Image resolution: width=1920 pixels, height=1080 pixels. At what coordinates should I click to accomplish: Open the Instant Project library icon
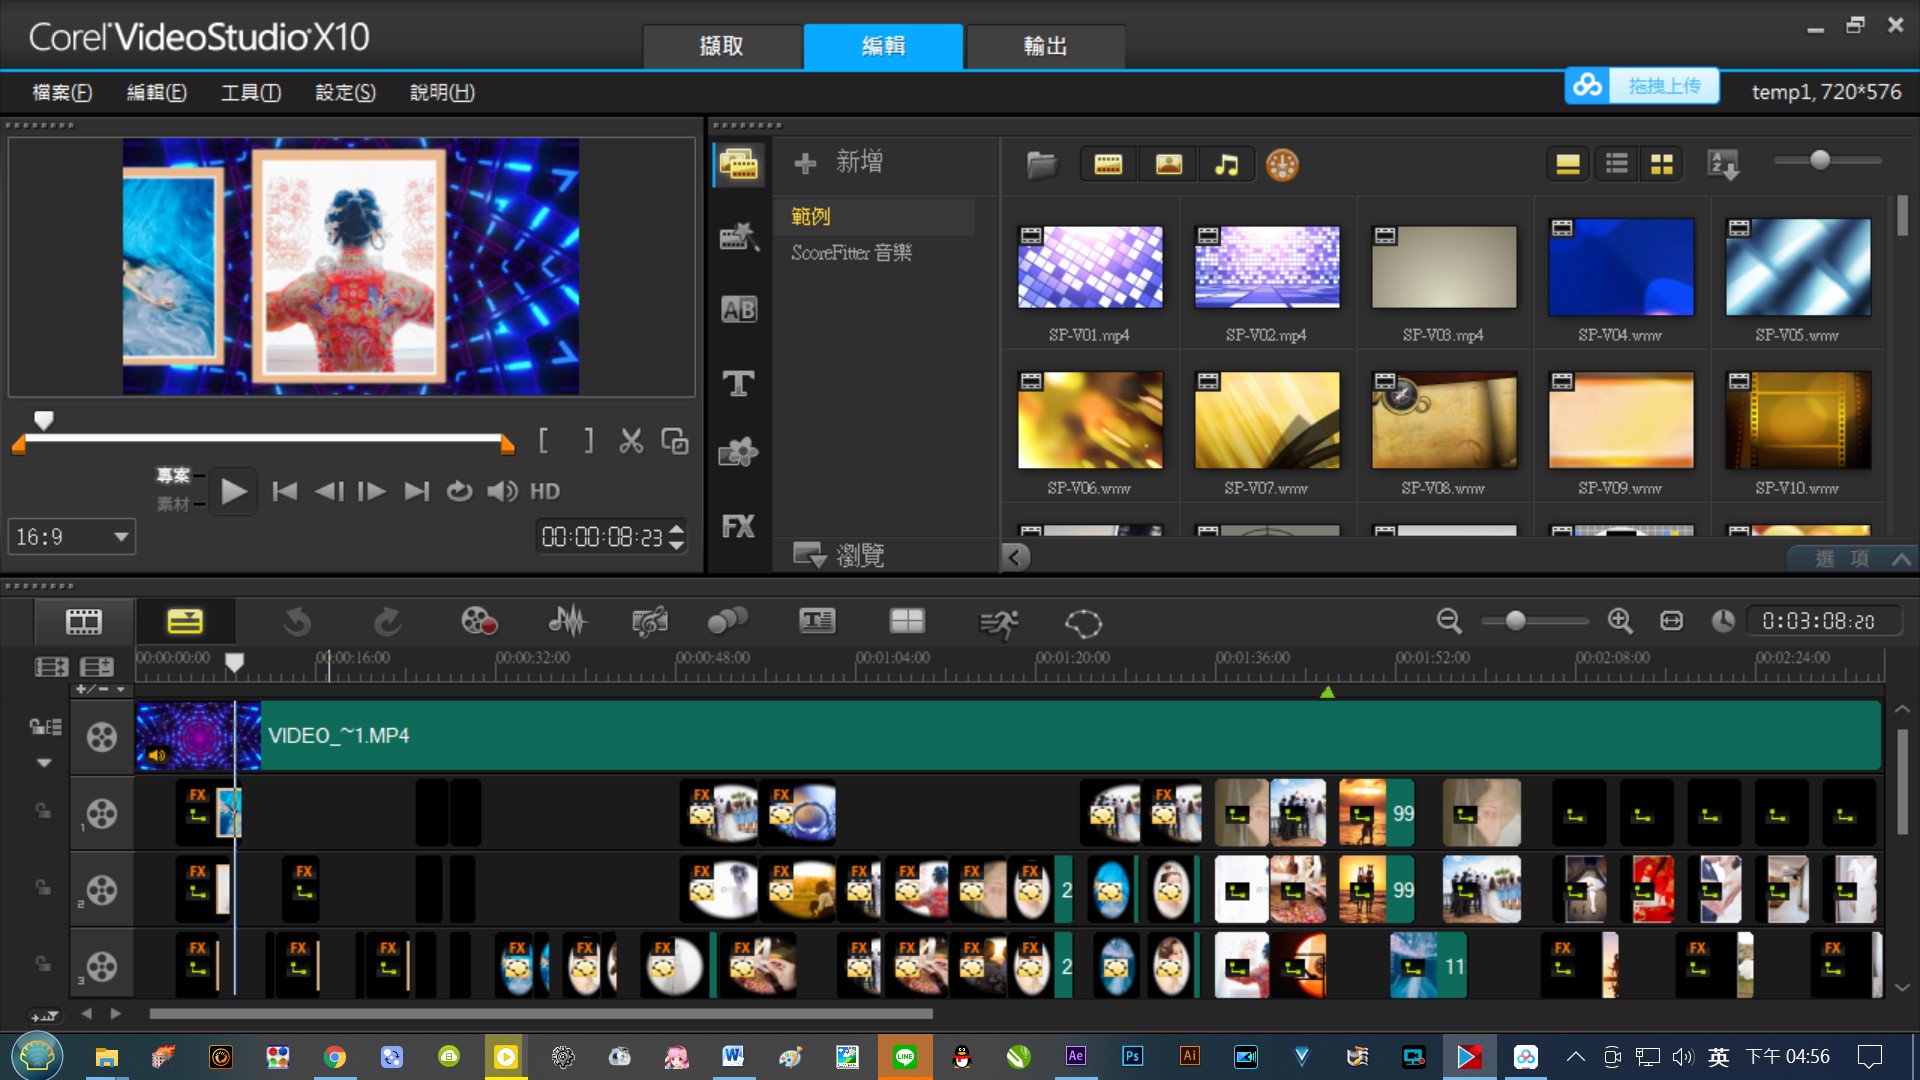(739, 237)
